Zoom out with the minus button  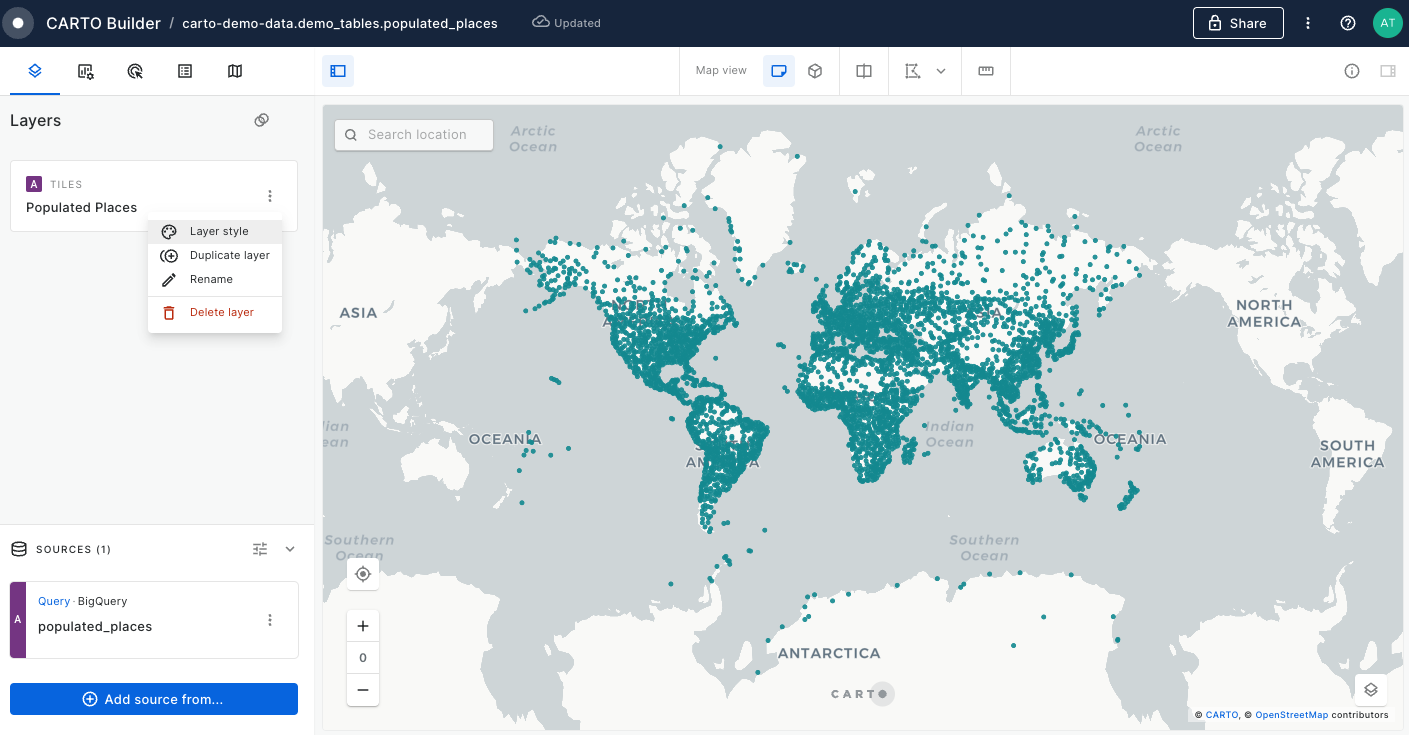[363, 690]
